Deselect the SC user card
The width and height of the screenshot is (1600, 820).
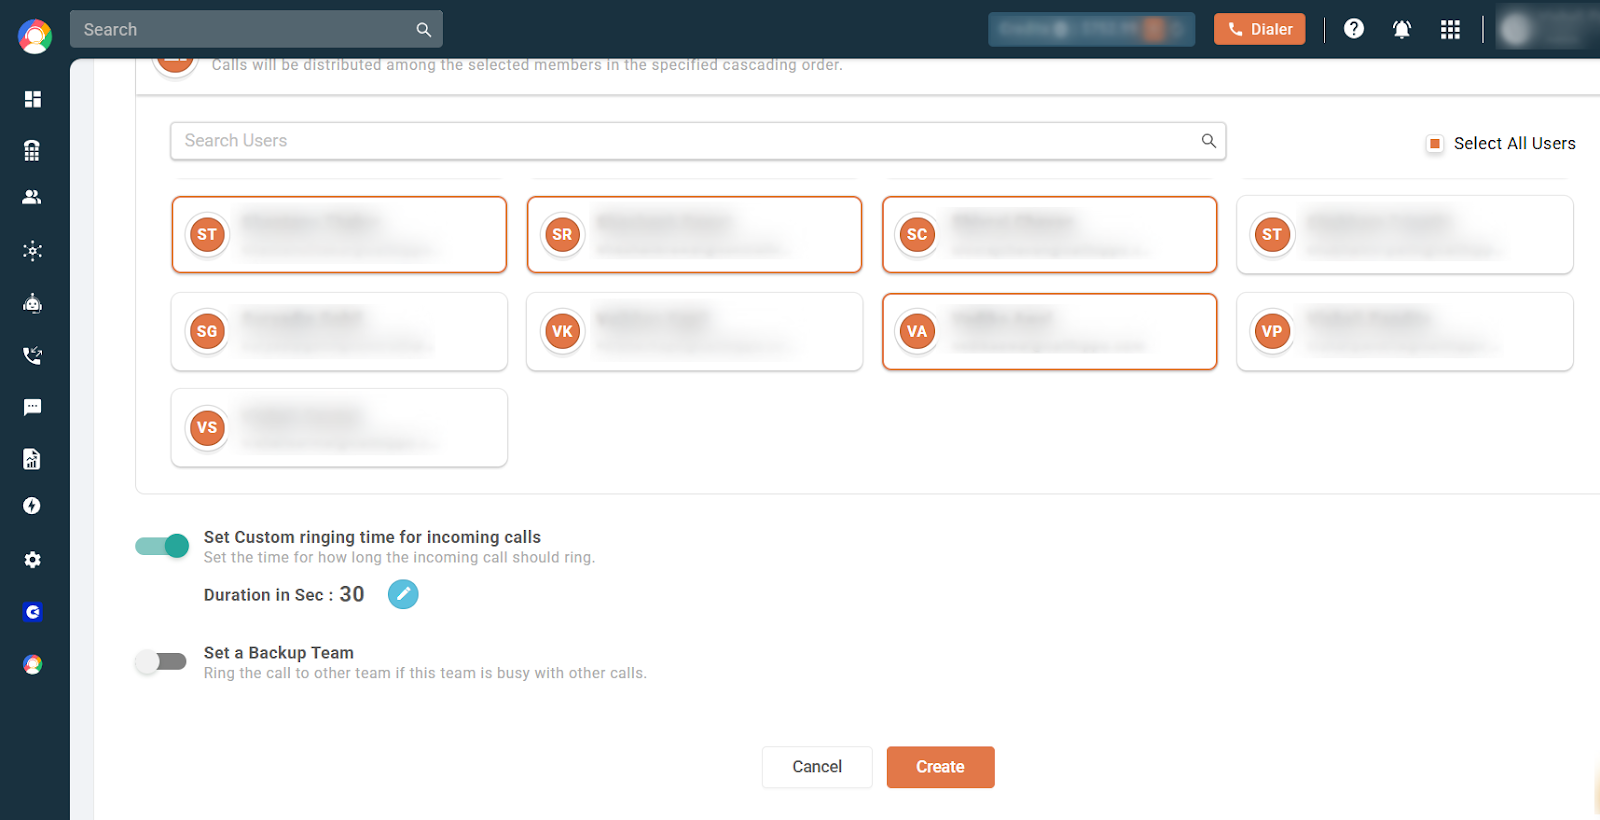click(x=1049, y=235)
